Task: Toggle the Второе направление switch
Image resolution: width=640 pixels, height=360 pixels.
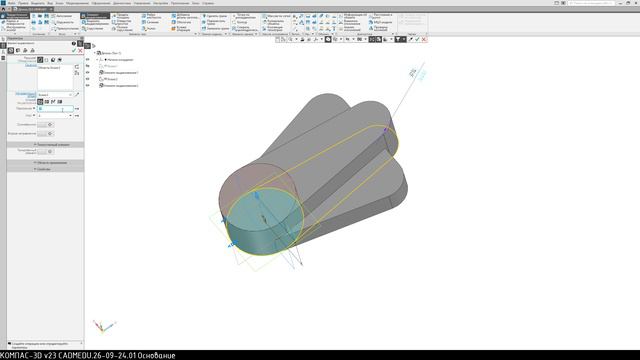Action: click(x=45, y=133)
